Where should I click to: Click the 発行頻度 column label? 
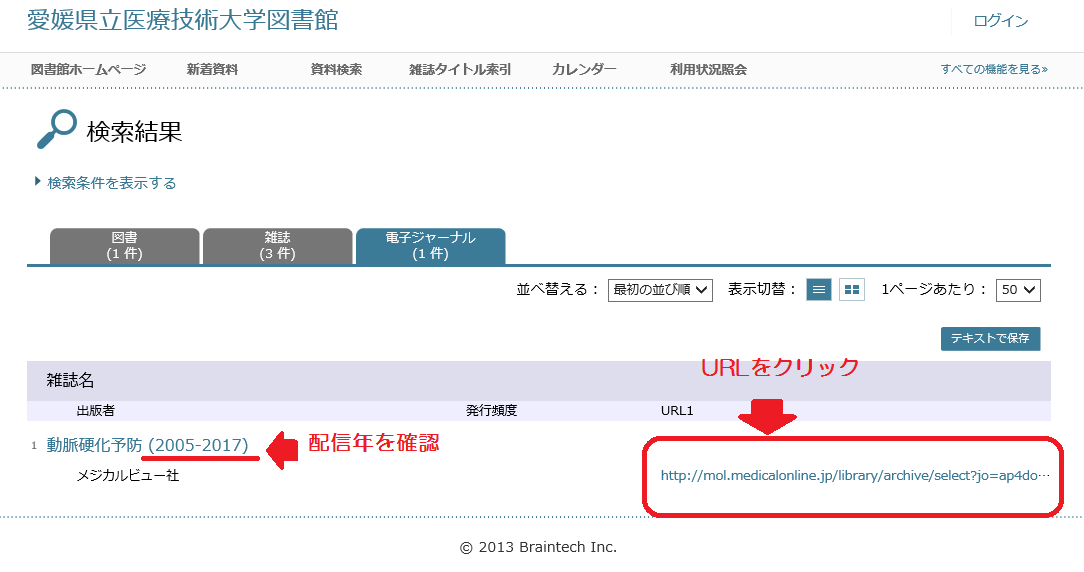pos(491,410)
